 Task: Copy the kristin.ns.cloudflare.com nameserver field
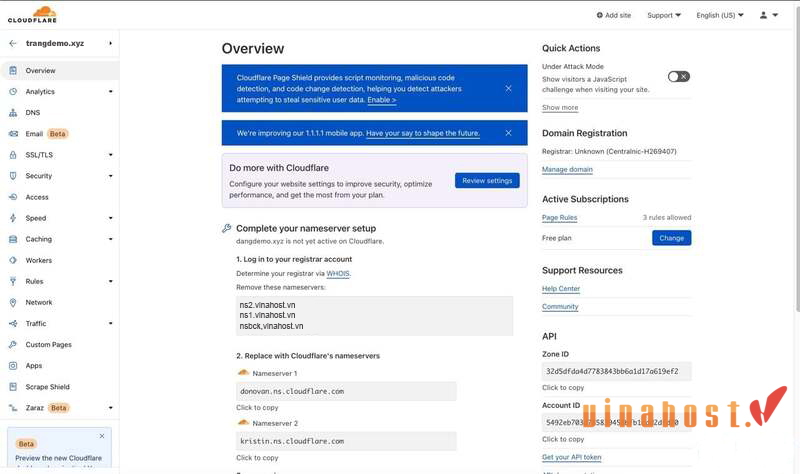346,441
